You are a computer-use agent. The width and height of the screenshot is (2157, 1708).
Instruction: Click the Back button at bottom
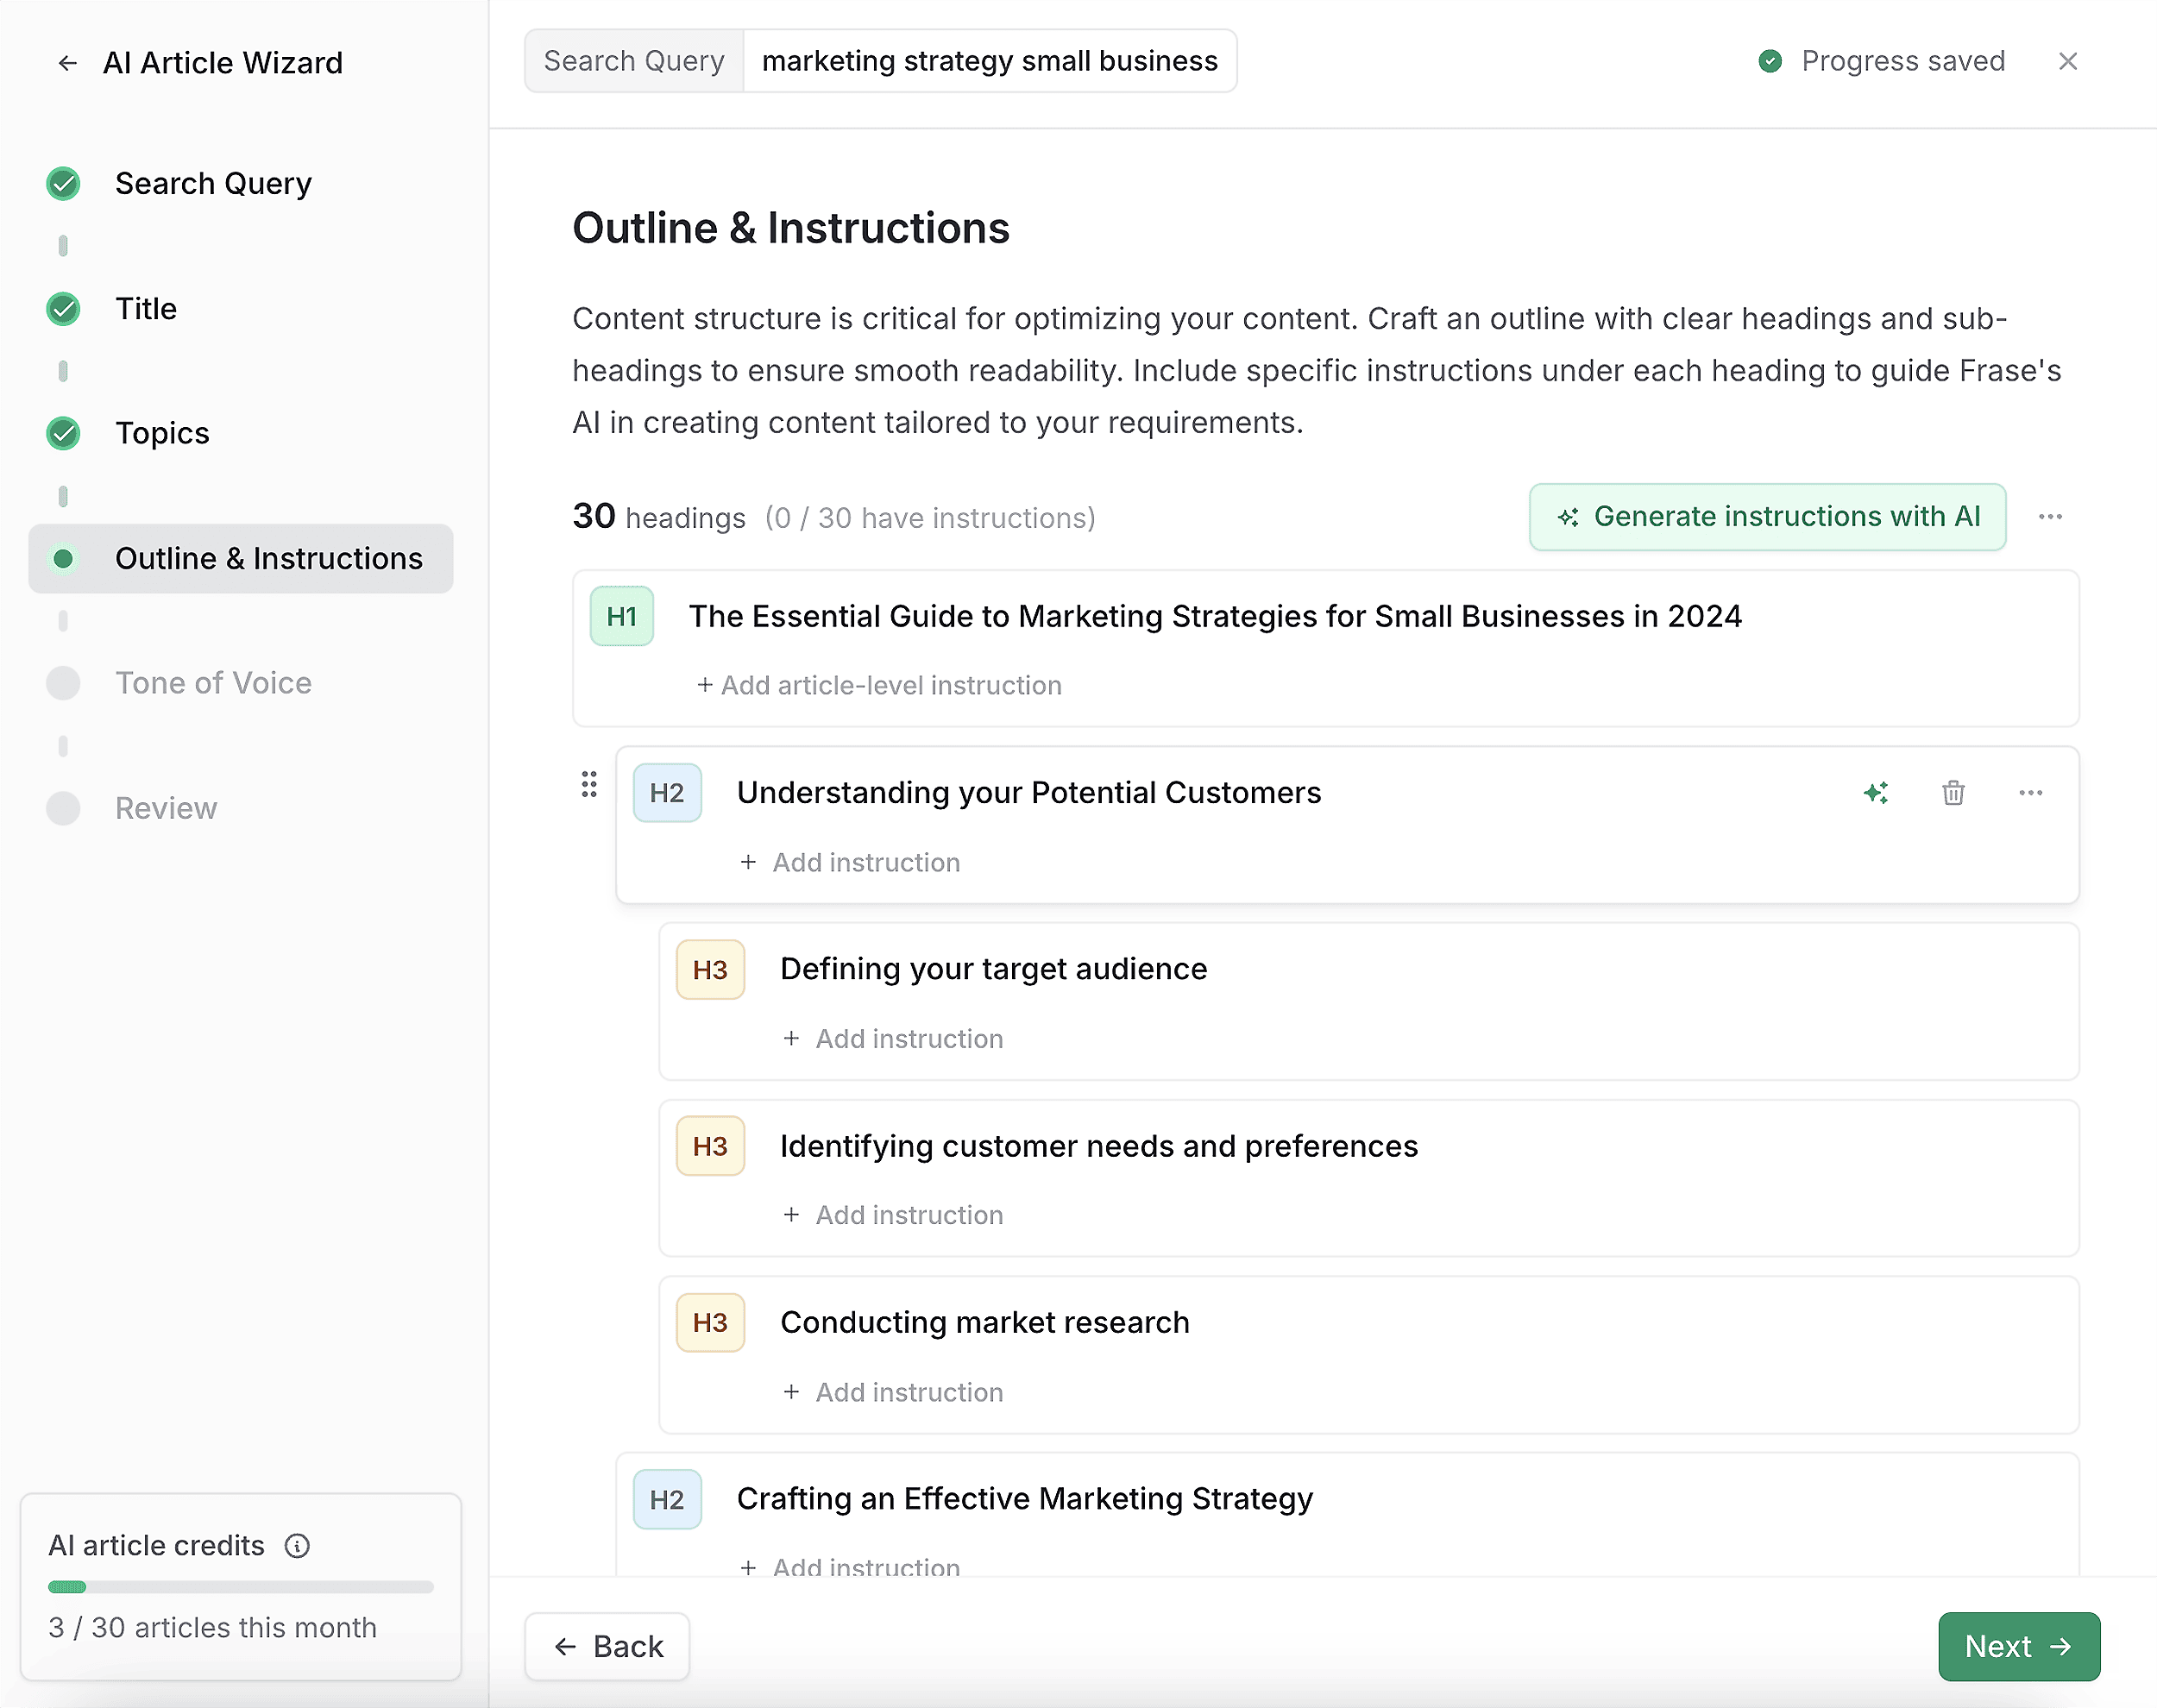point(607,1646)
